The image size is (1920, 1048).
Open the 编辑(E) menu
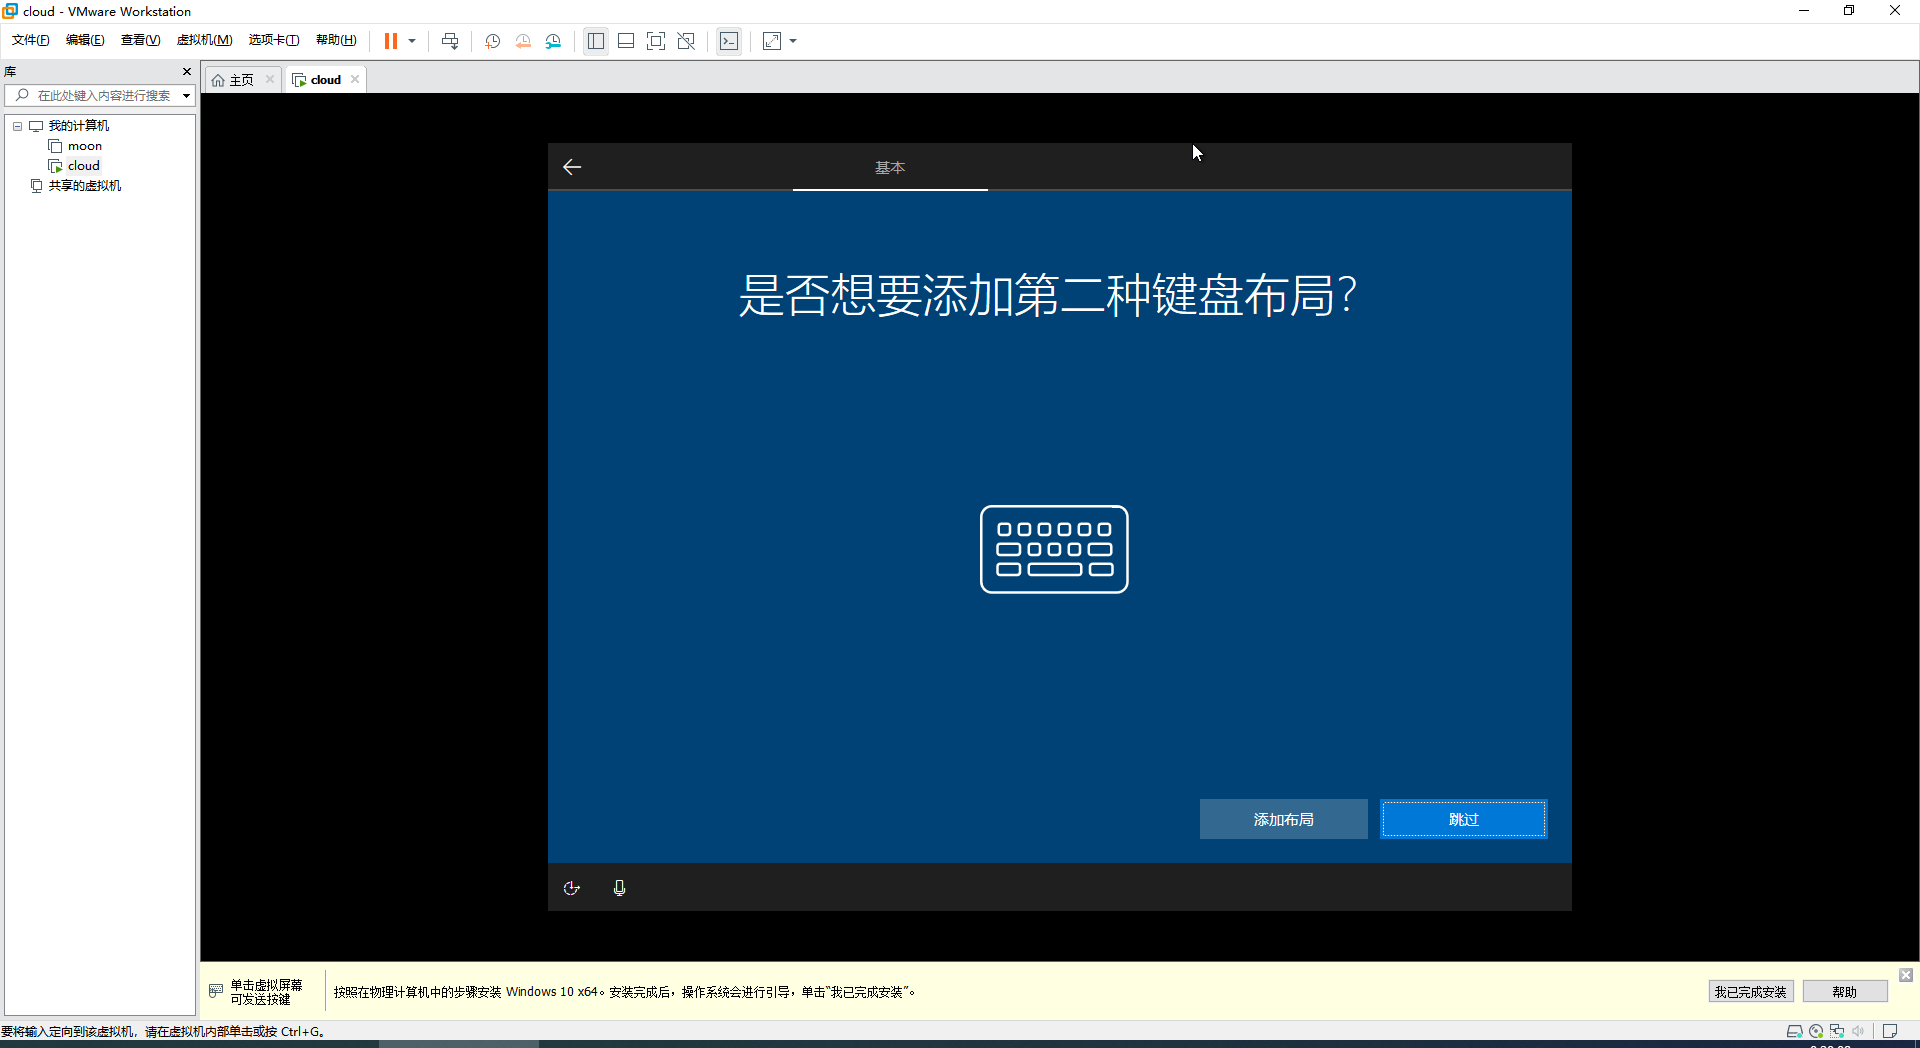tap(85, 40)
